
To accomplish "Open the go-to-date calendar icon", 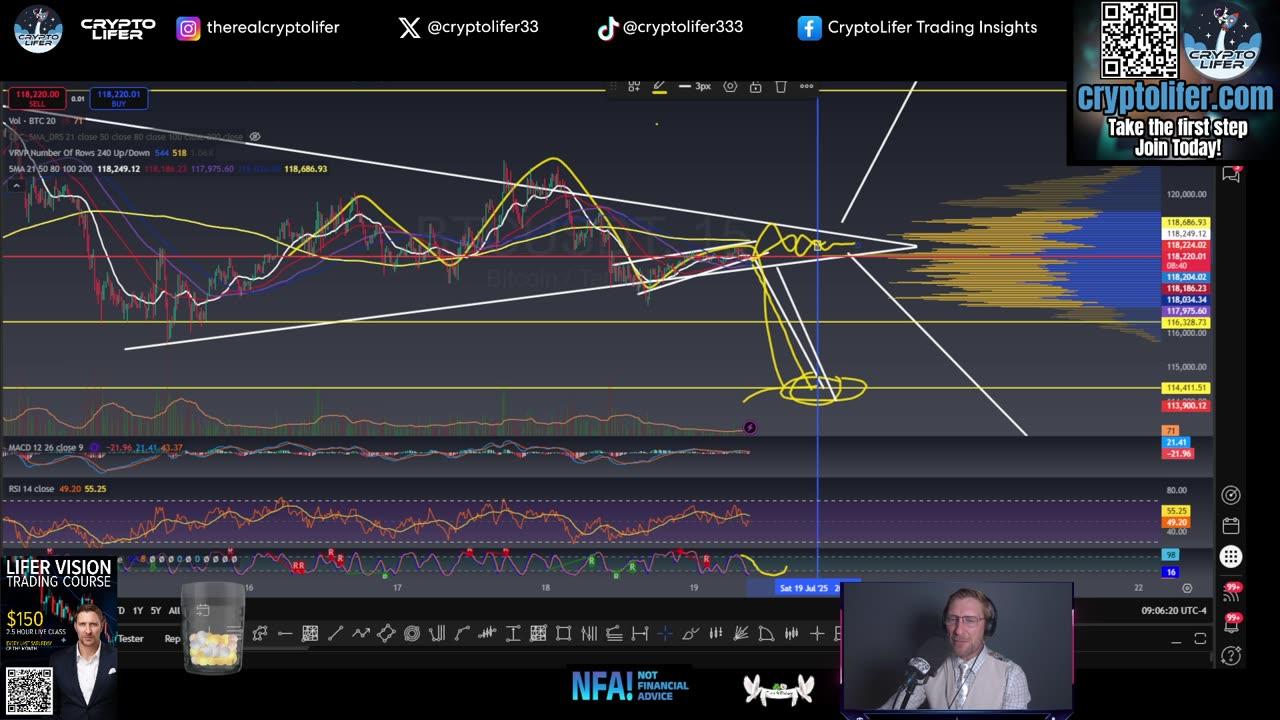I will pyautogui.click(x=202, y=611).
